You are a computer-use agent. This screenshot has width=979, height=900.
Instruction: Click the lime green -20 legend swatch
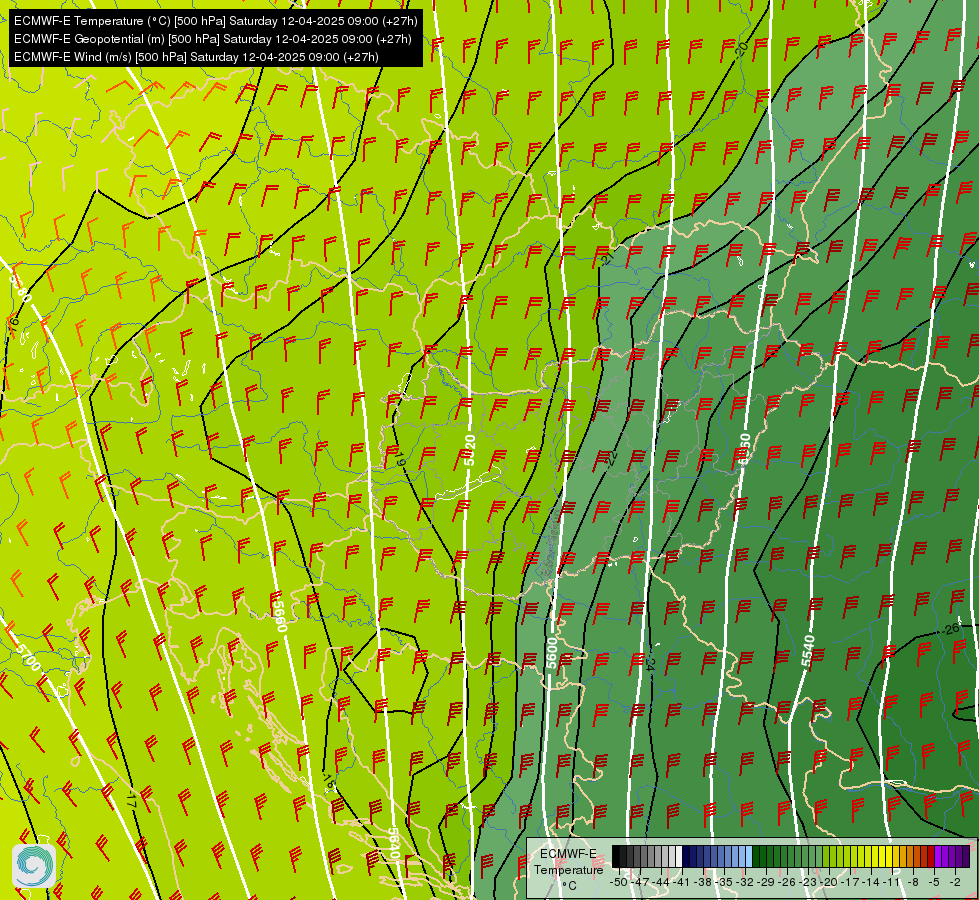[826, 856]
